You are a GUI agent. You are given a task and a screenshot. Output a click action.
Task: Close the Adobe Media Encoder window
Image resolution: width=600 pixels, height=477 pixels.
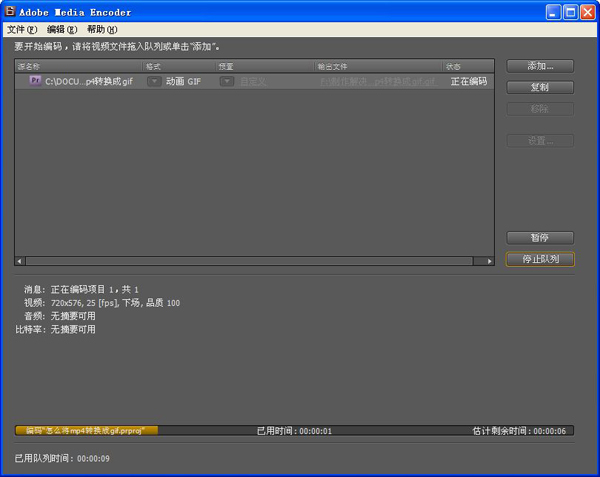587,12
